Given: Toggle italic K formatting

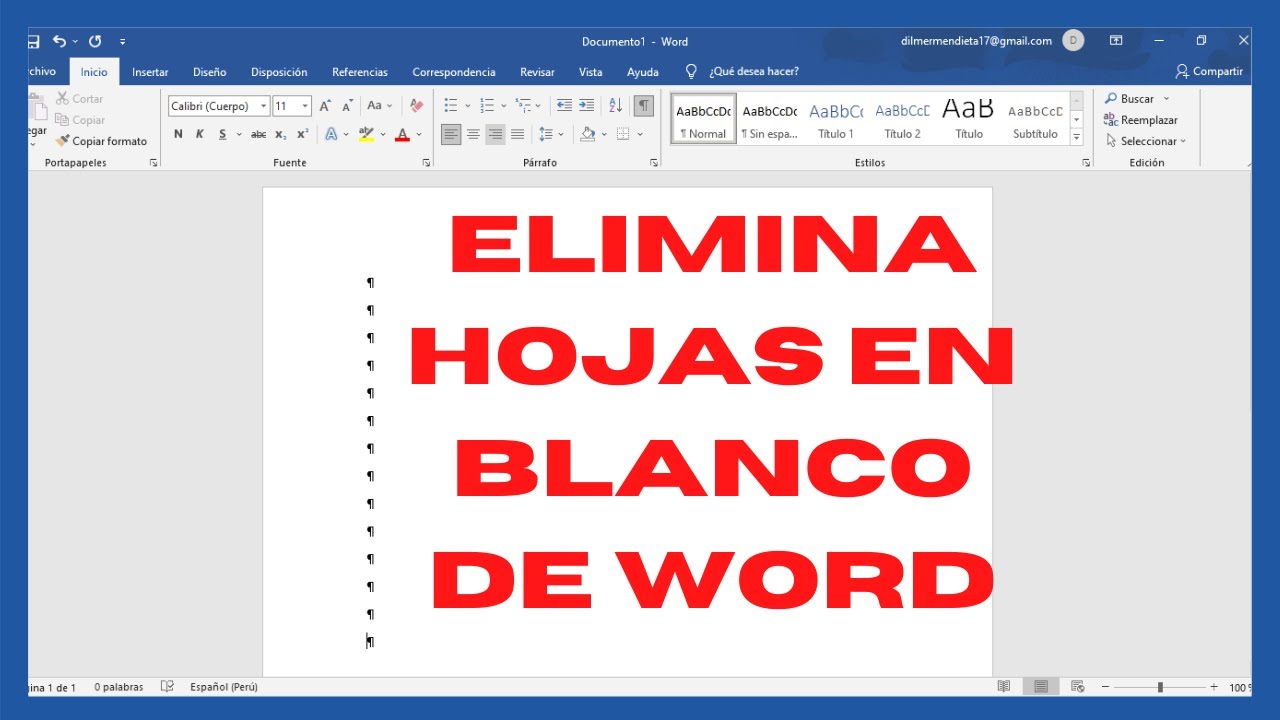Looking at the screenshot, I should (200, 134).
